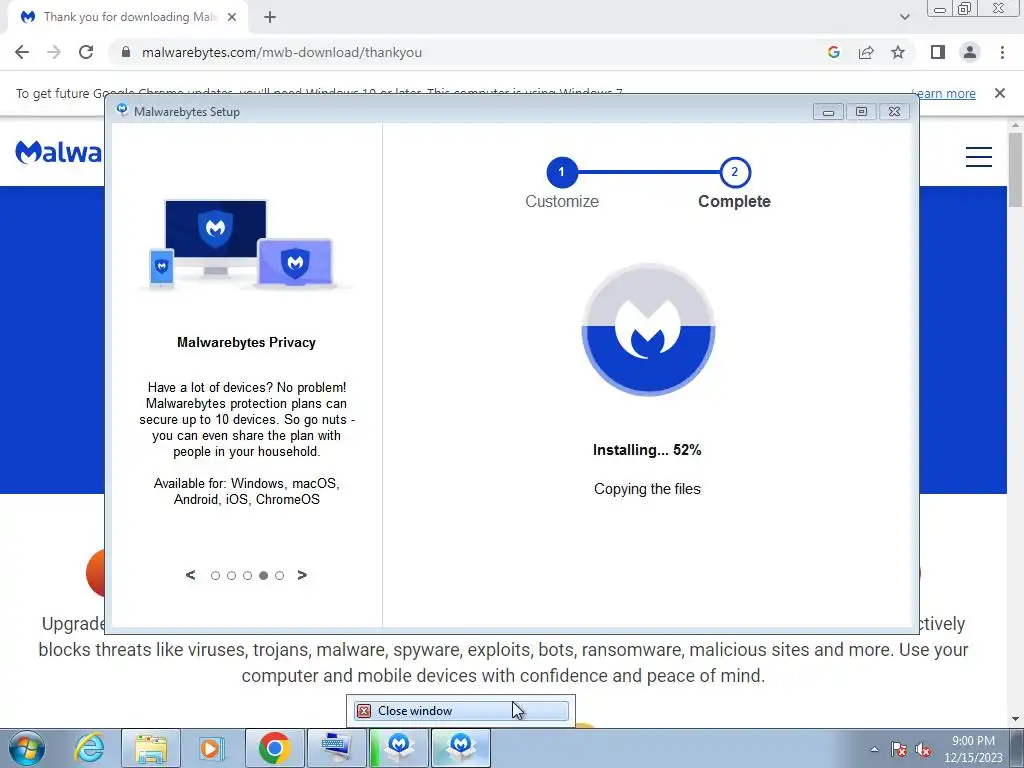This screenshot has height=768, width=1024.
Task: Open Windows Media Player from taskbar
Action: coord(210,748)
